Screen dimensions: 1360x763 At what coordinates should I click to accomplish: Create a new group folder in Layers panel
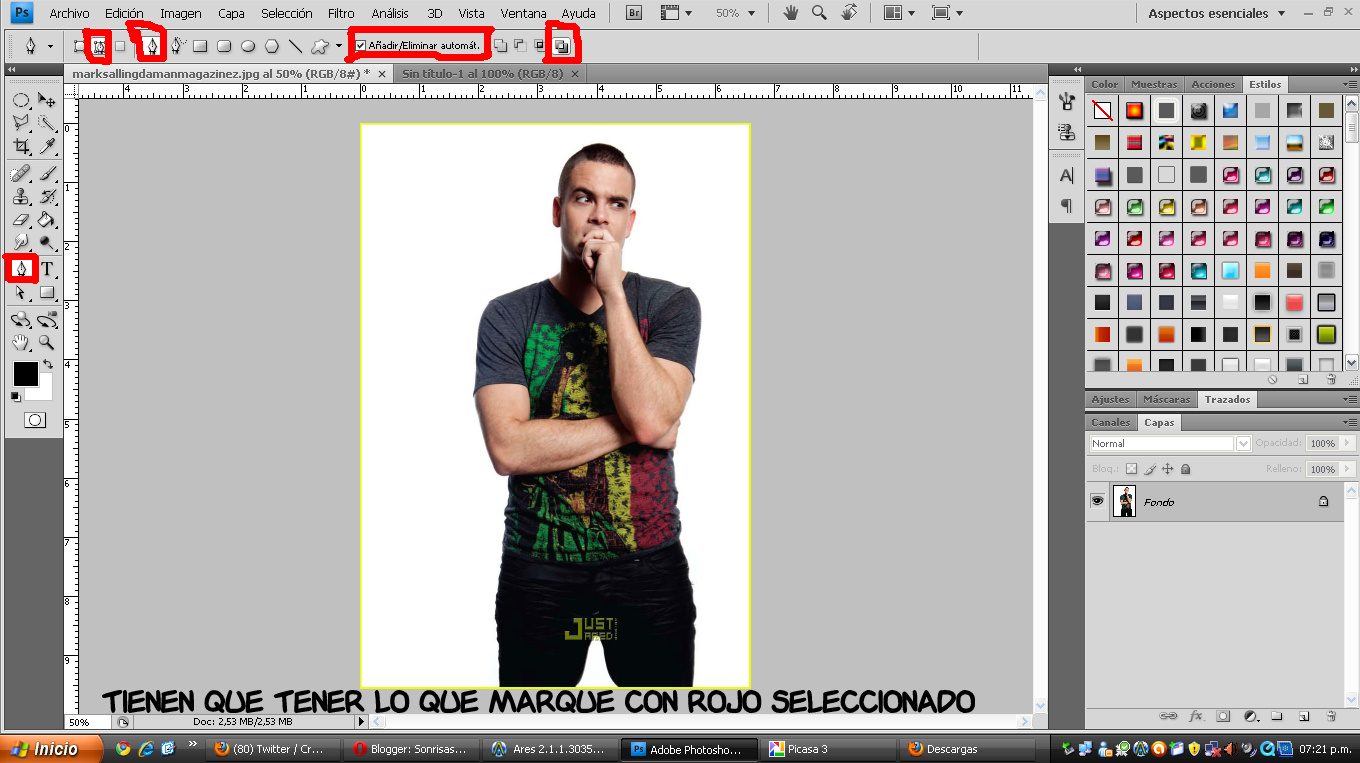(x=1277, y=716)
